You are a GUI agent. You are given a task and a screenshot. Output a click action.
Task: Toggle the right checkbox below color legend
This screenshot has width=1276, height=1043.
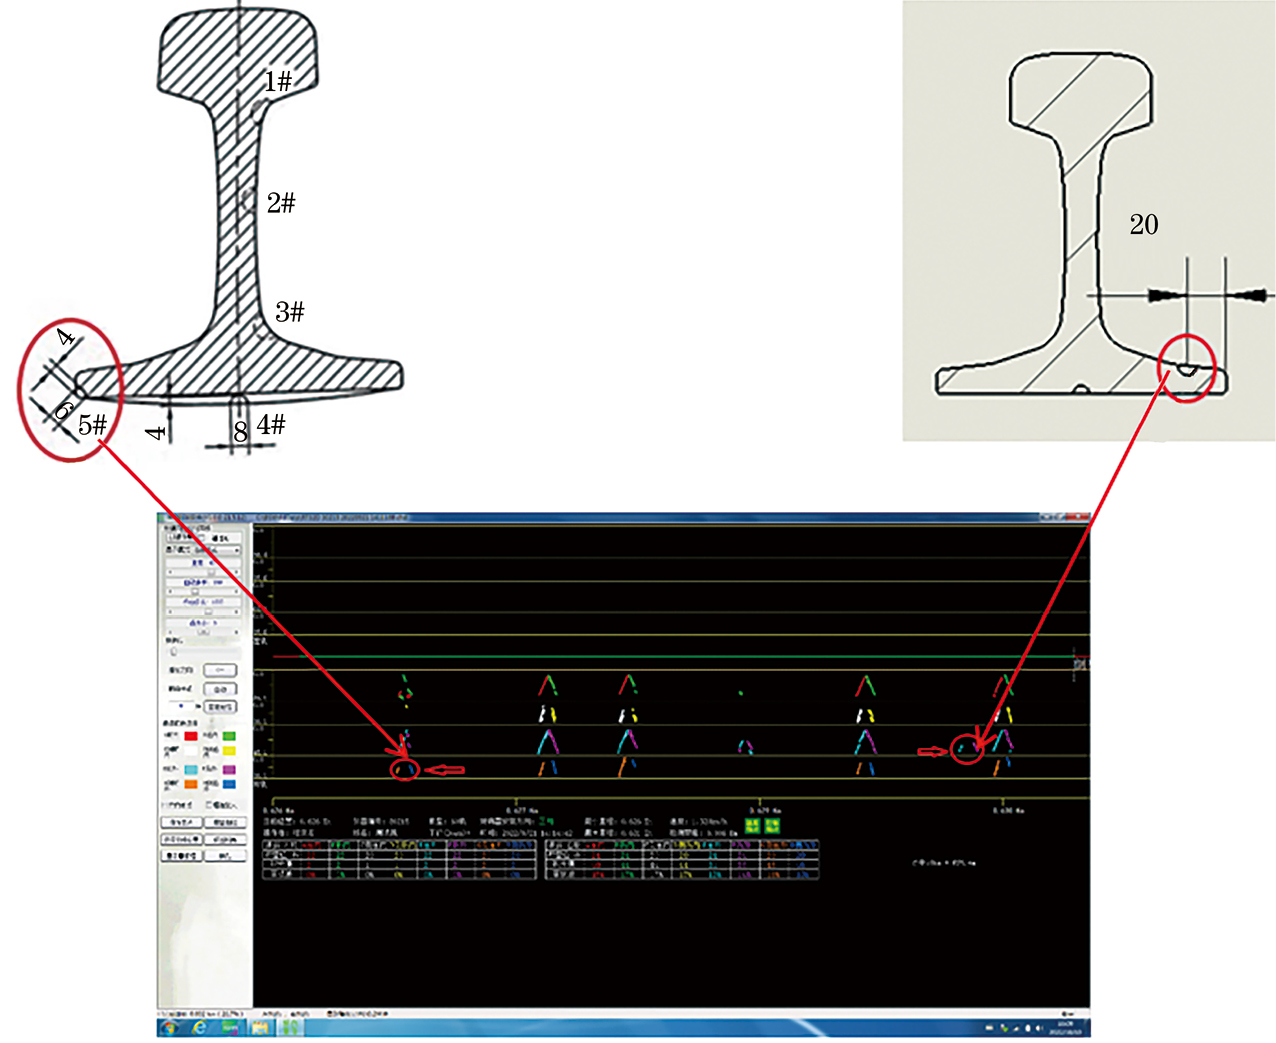click(209, 804)
